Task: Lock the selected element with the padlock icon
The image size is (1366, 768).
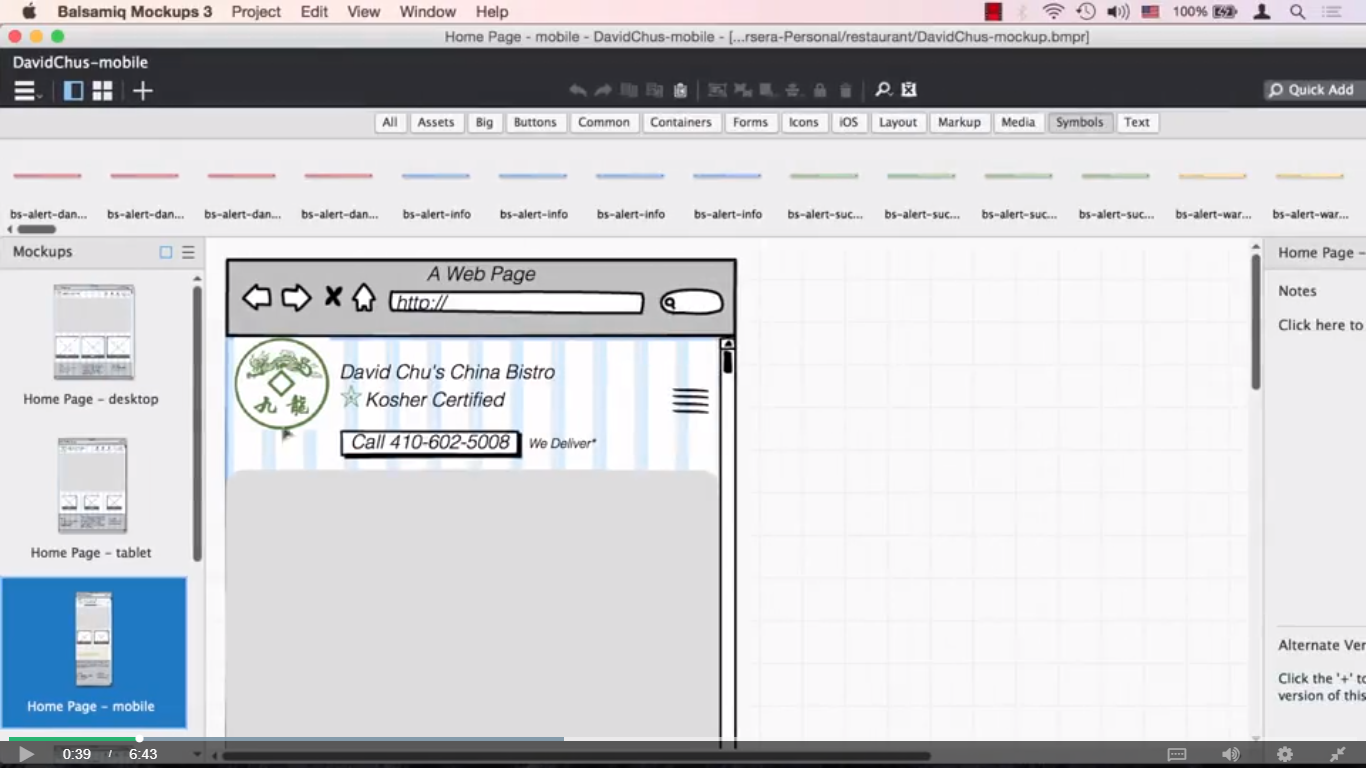Action: (x=820, y=90)
